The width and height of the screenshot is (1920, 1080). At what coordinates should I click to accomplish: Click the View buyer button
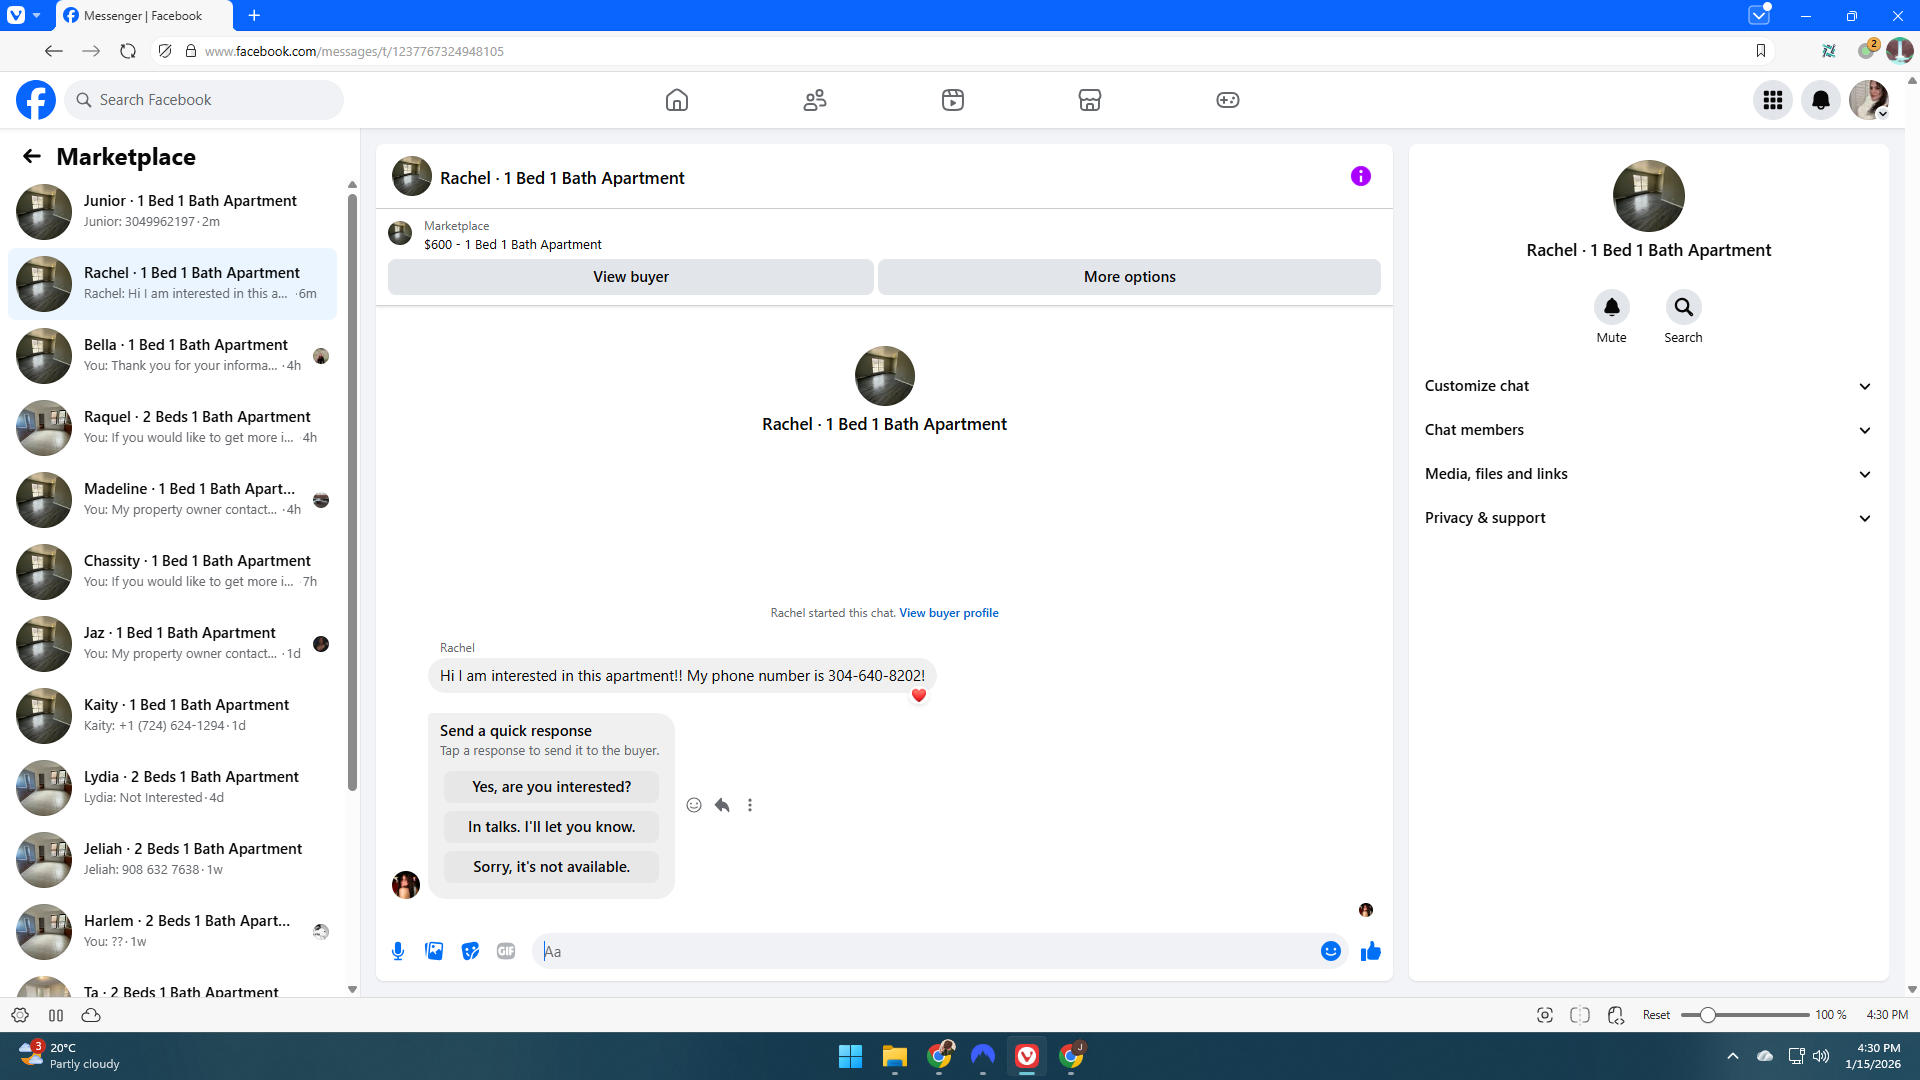[630, 277]
